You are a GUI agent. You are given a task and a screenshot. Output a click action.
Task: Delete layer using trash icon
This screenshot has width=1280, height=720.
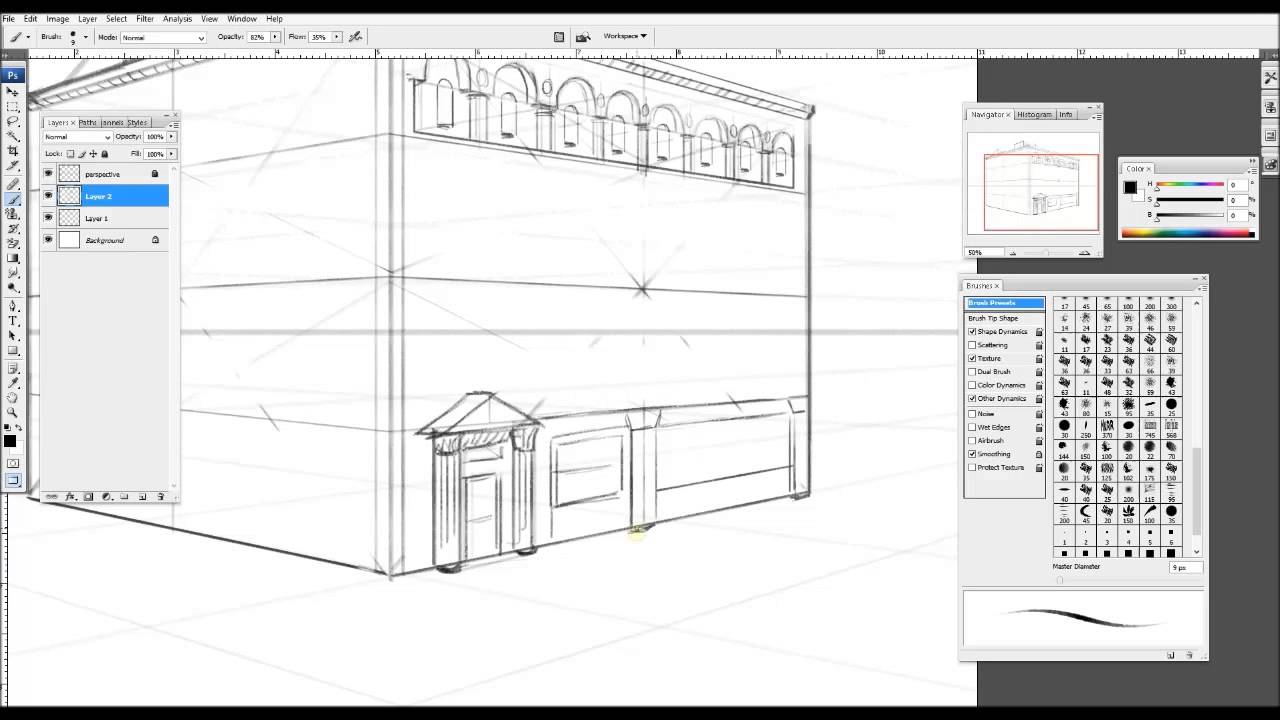coord(160,497)
